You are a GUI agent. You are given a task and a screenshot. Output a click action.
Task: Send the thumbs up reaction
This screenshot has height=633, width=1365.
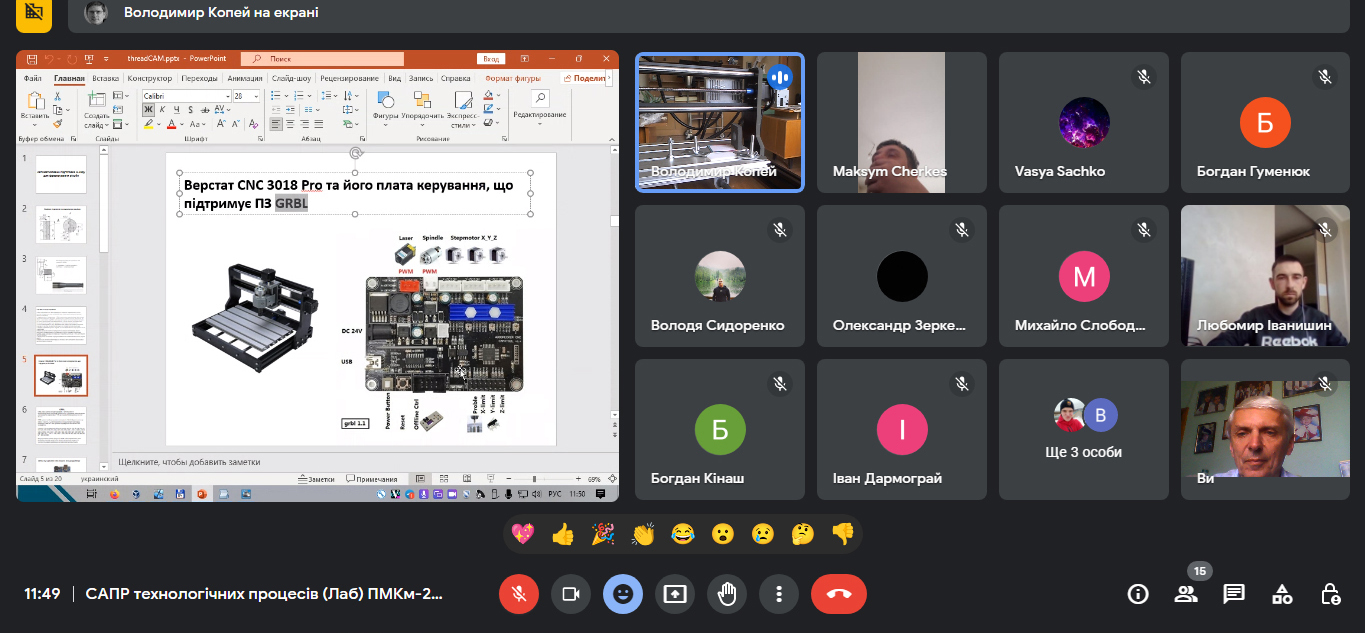pyautogui.click(x=563, y=534)
